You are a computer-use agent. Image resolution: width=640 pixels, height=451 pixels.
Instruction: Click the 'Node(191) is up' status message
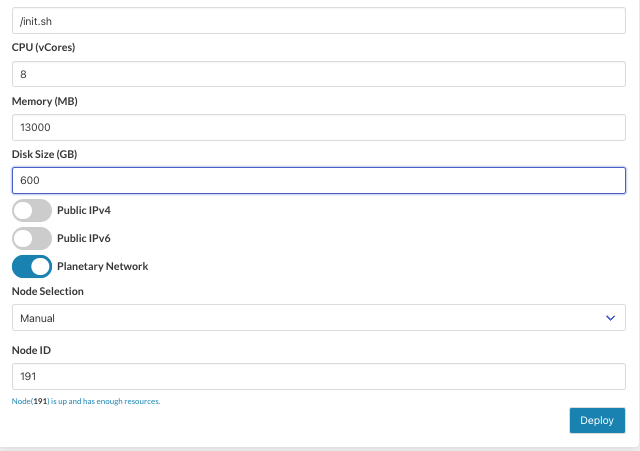[86, 401]
